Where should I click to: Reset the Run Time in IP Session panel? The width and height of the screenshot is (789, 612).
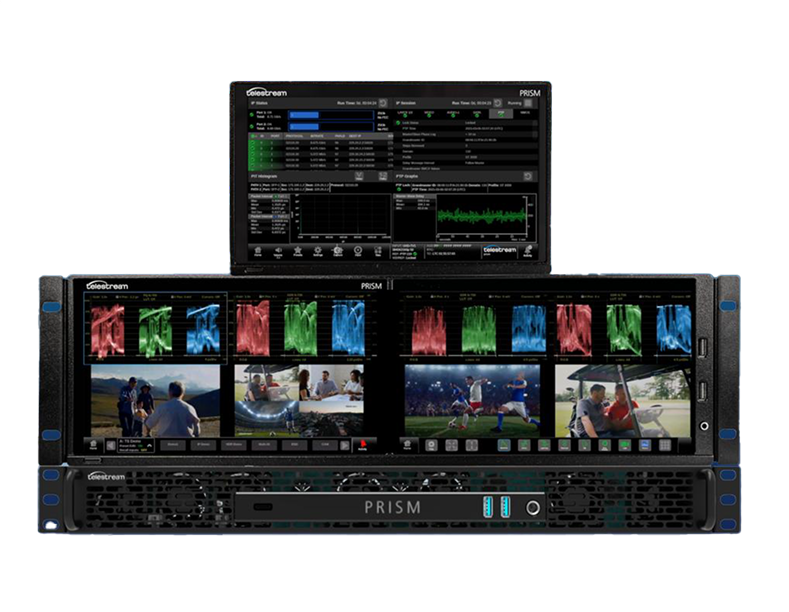pyautogui.click(x=497, y=103)
